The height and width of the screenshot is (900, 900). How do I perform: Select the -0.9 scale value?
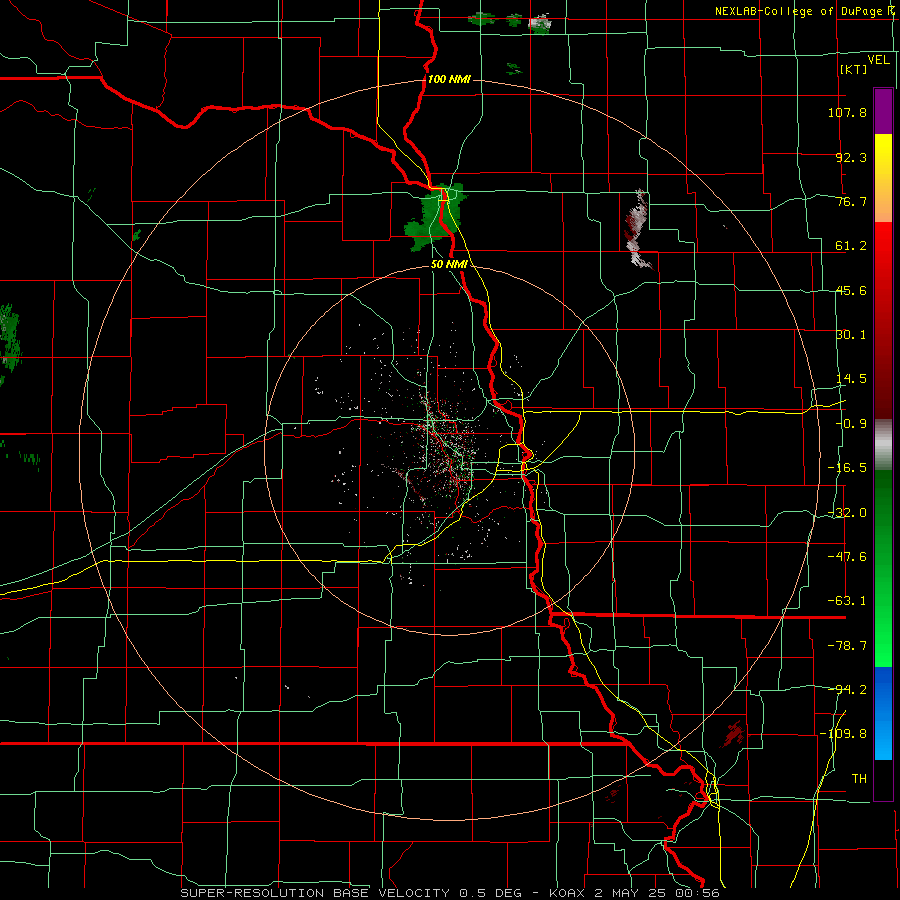[851, 424]
